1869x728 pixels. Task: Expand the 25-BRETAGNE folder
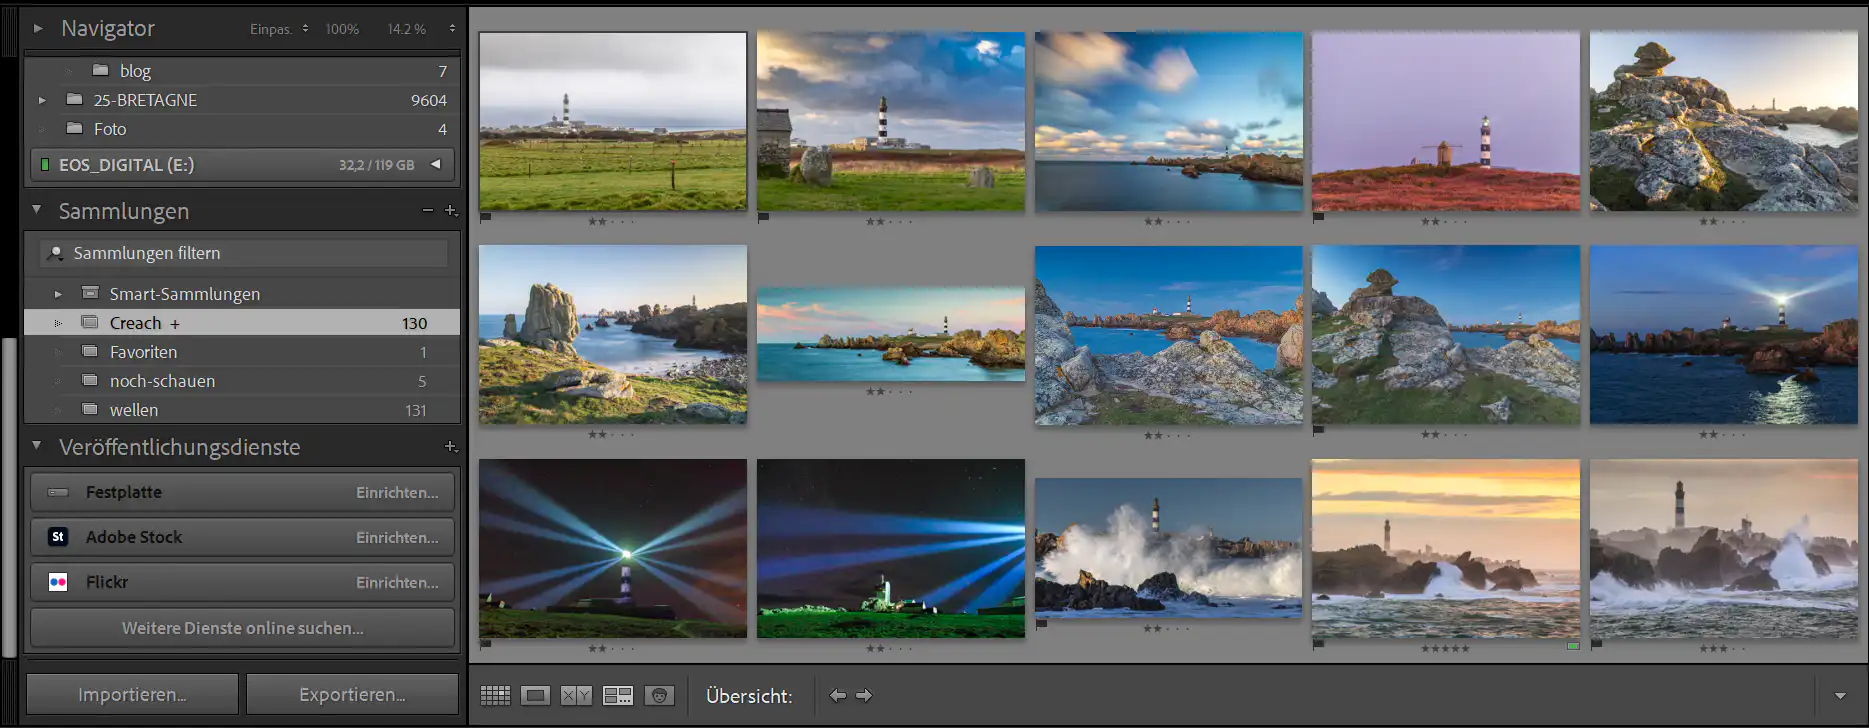point(42,100)
